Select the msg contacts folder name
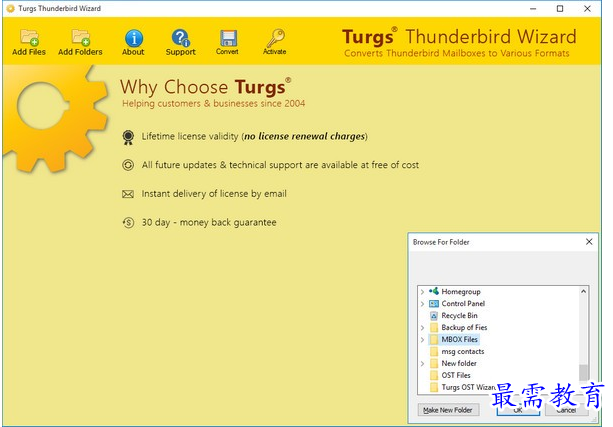Image resolution: width=613 pixels, height=427 pixels. [x=462, y=352]
